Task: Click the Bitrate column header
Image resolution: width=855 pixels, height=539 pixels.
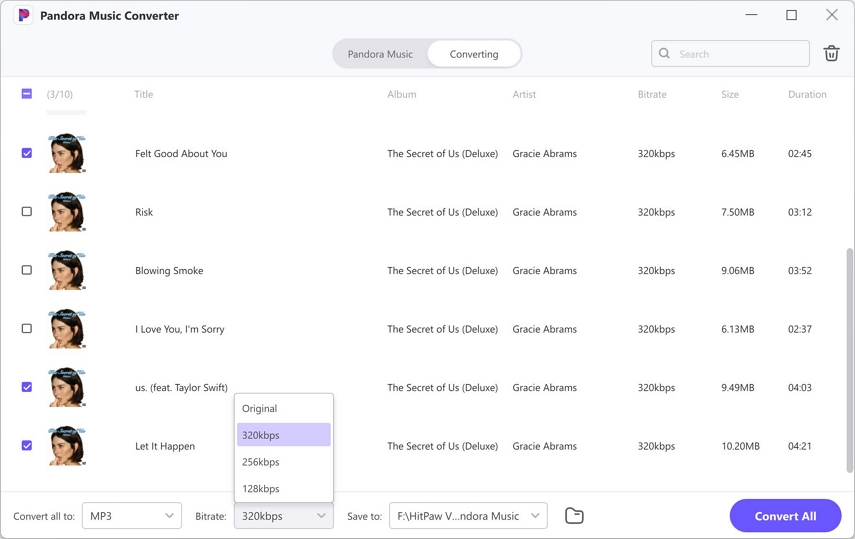Action: click(652, 94)
